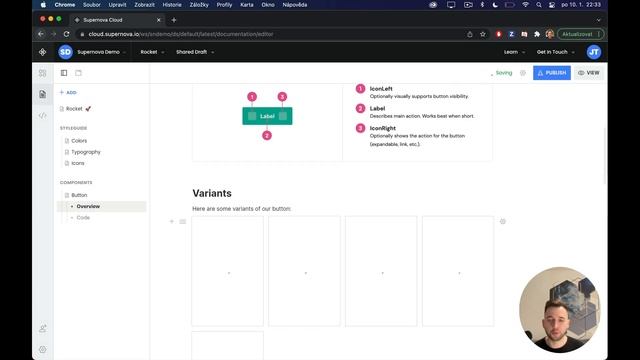Open Chrome profile avatar

[x=550, y=34]
